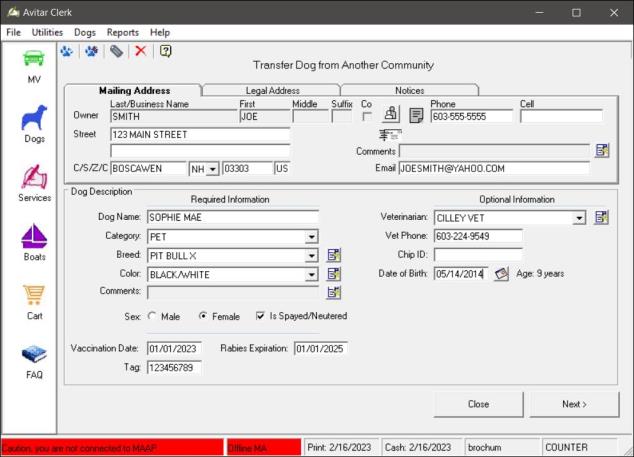Expand the Veterinarian dropdown

pyautogui.click(x=579, y=218)
